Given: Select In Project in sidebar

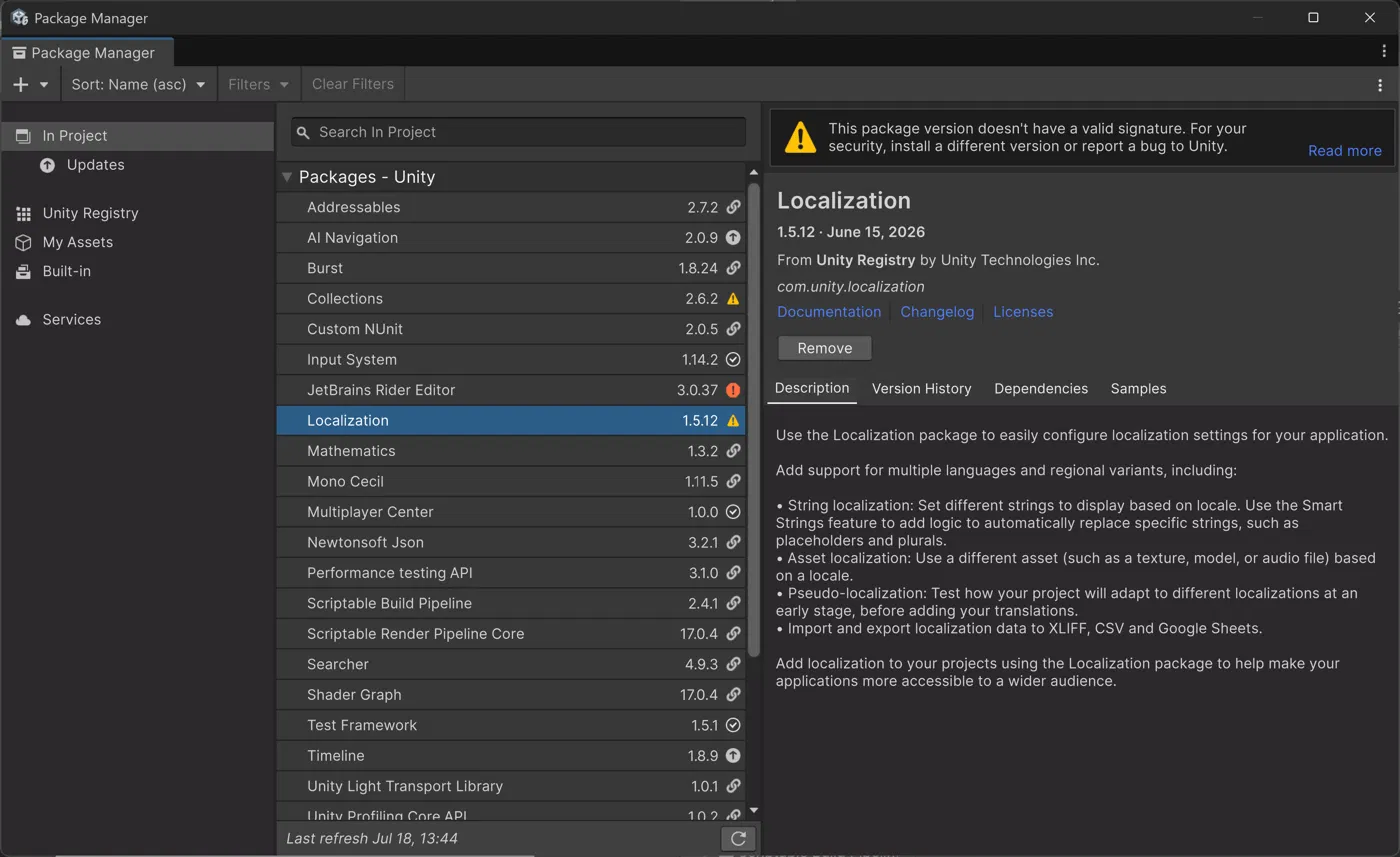Looking at the screenshot, I should click(137, 136).
